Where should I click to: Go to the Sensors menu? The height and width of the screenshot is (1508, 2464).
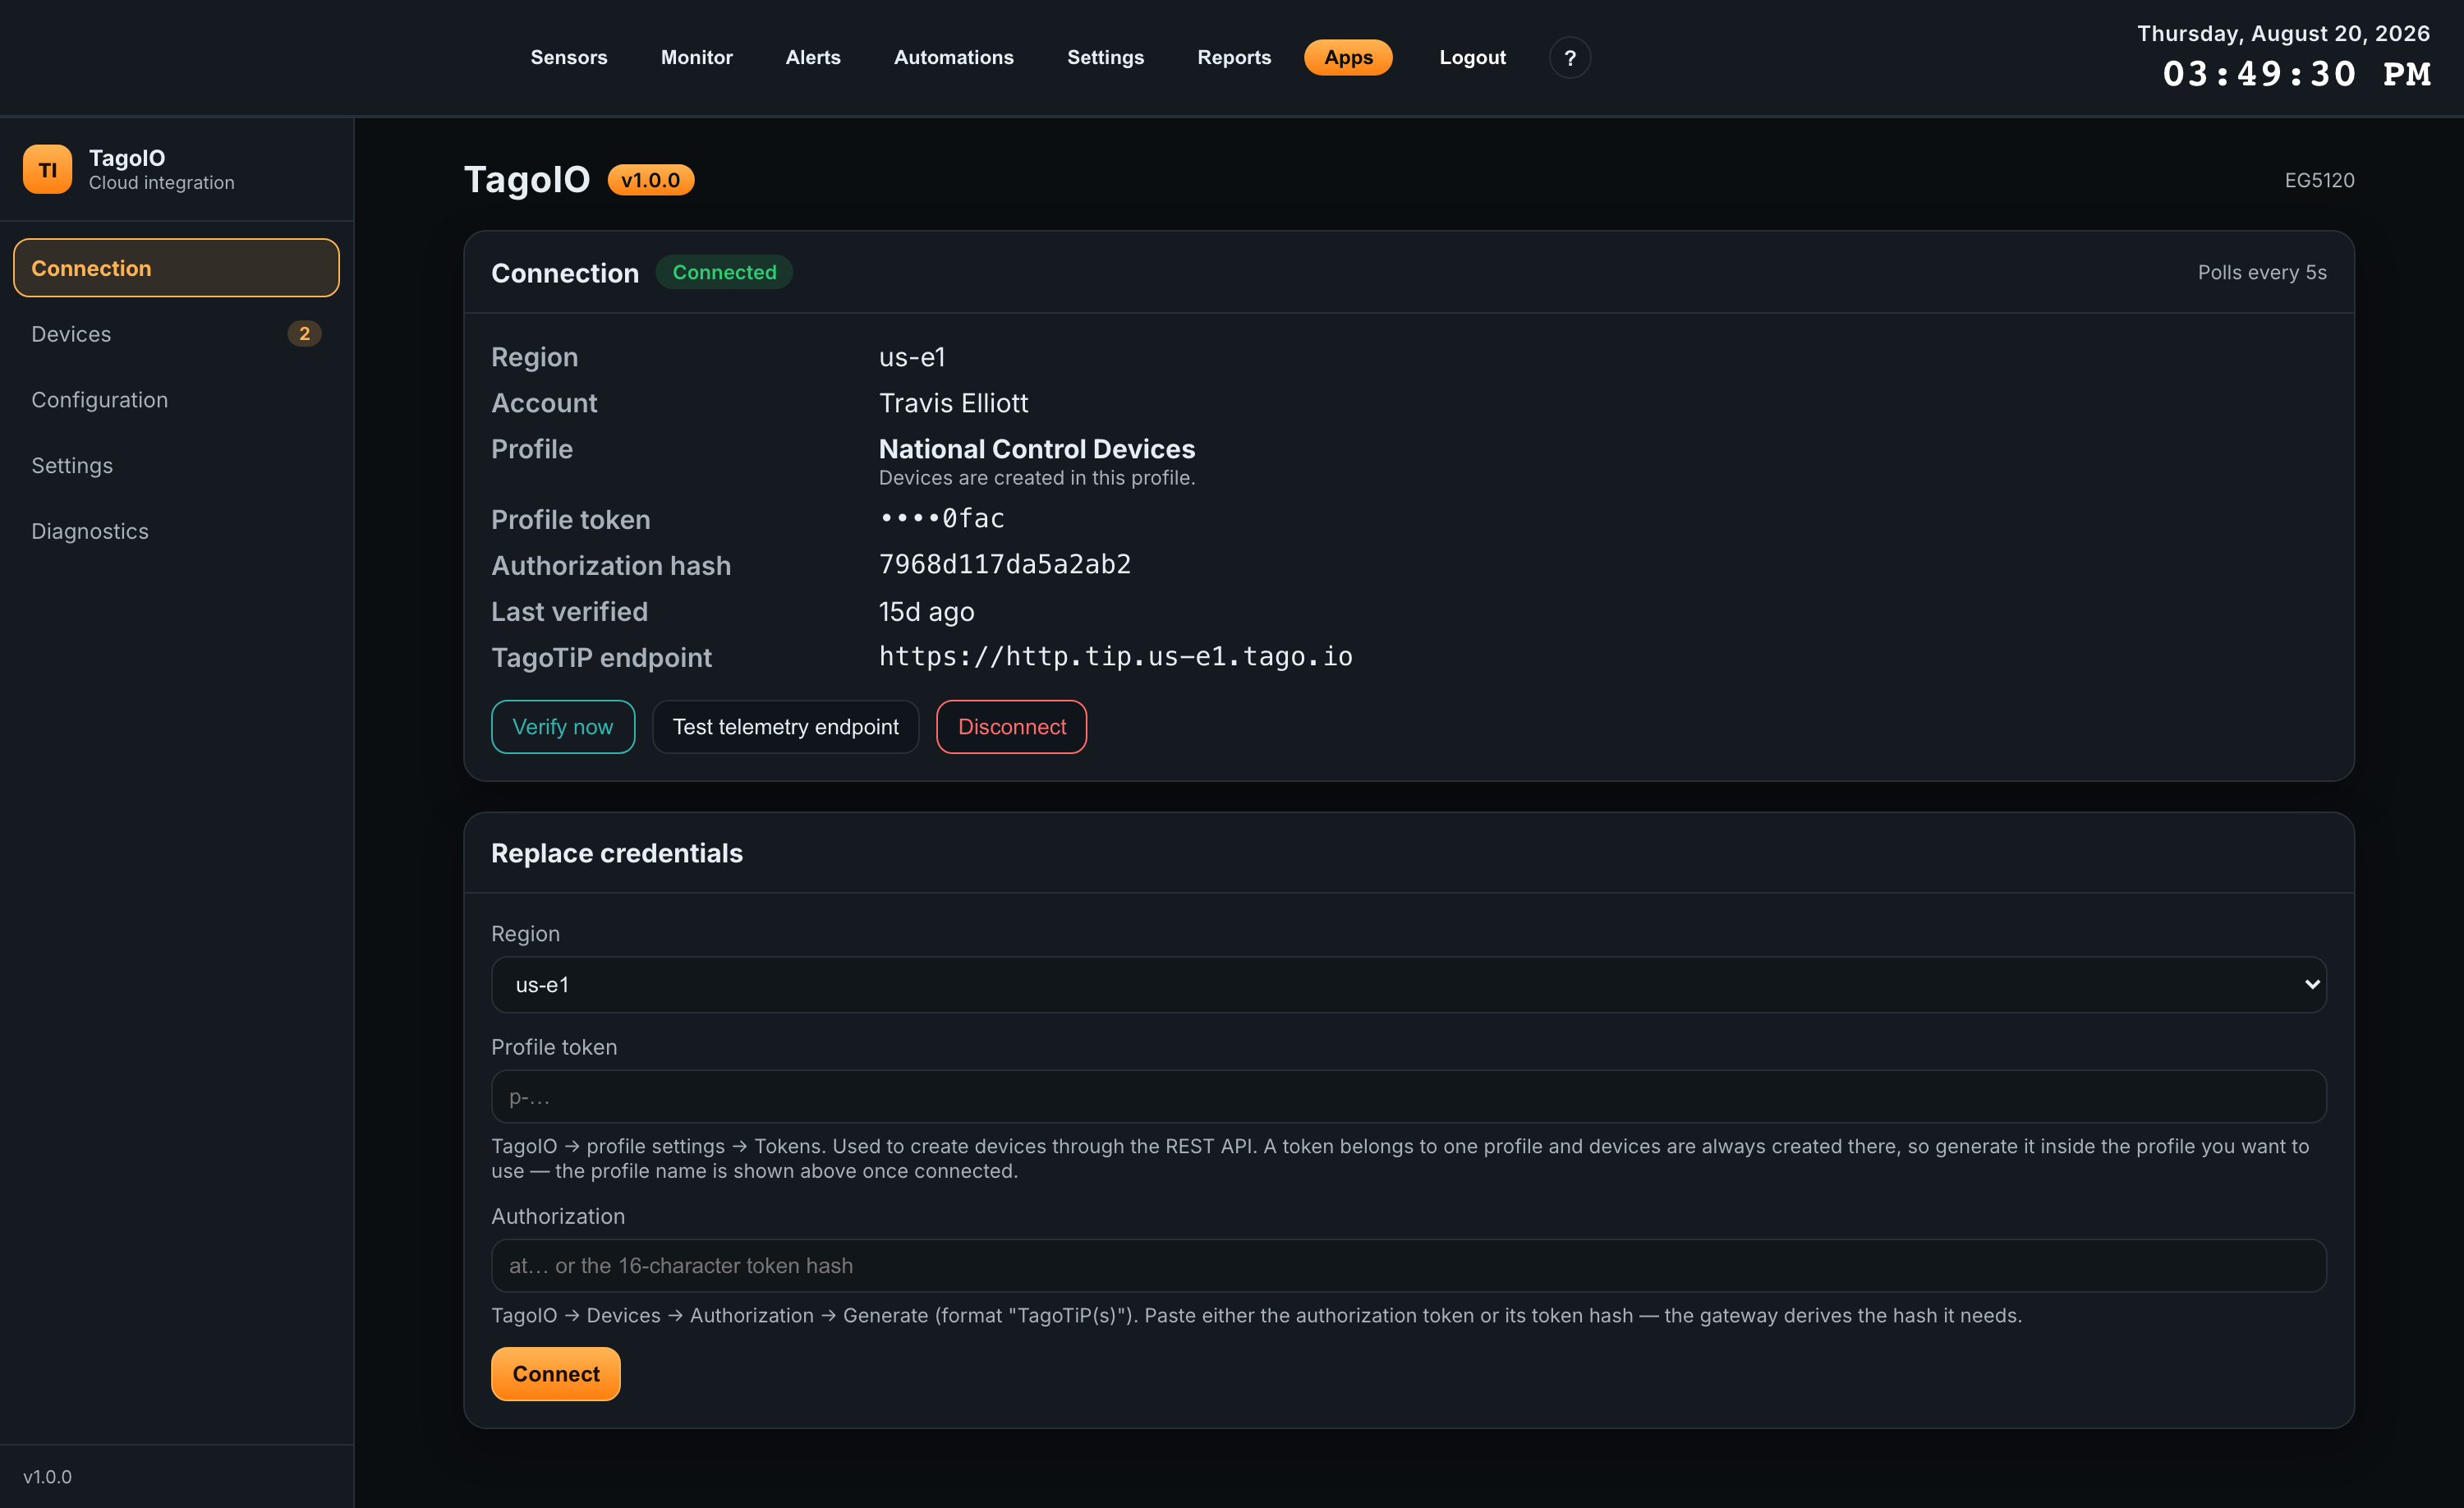(x=569, y=58)
